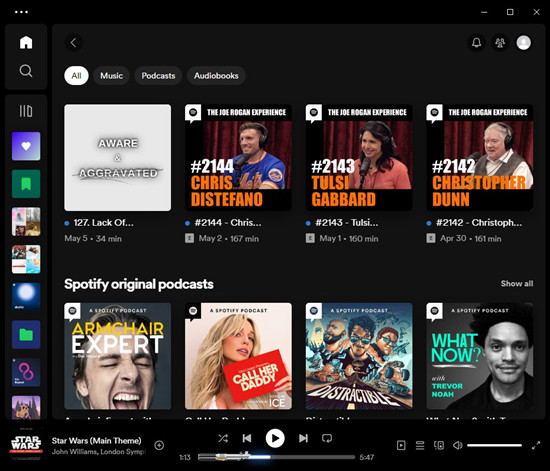Open pink loop logo playlist in sidebar
Image resolution: width=550 pixels, height=471 pixels.
[26, 372]
